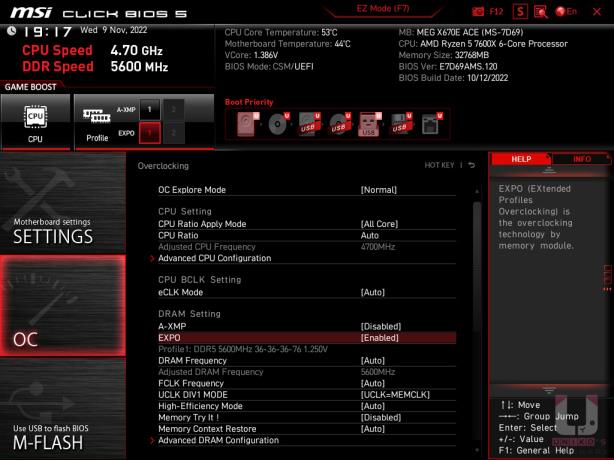Screen dimensions: 614x460
Task: Toggle EXPO profile 1 button
Action: click(149, 133)
